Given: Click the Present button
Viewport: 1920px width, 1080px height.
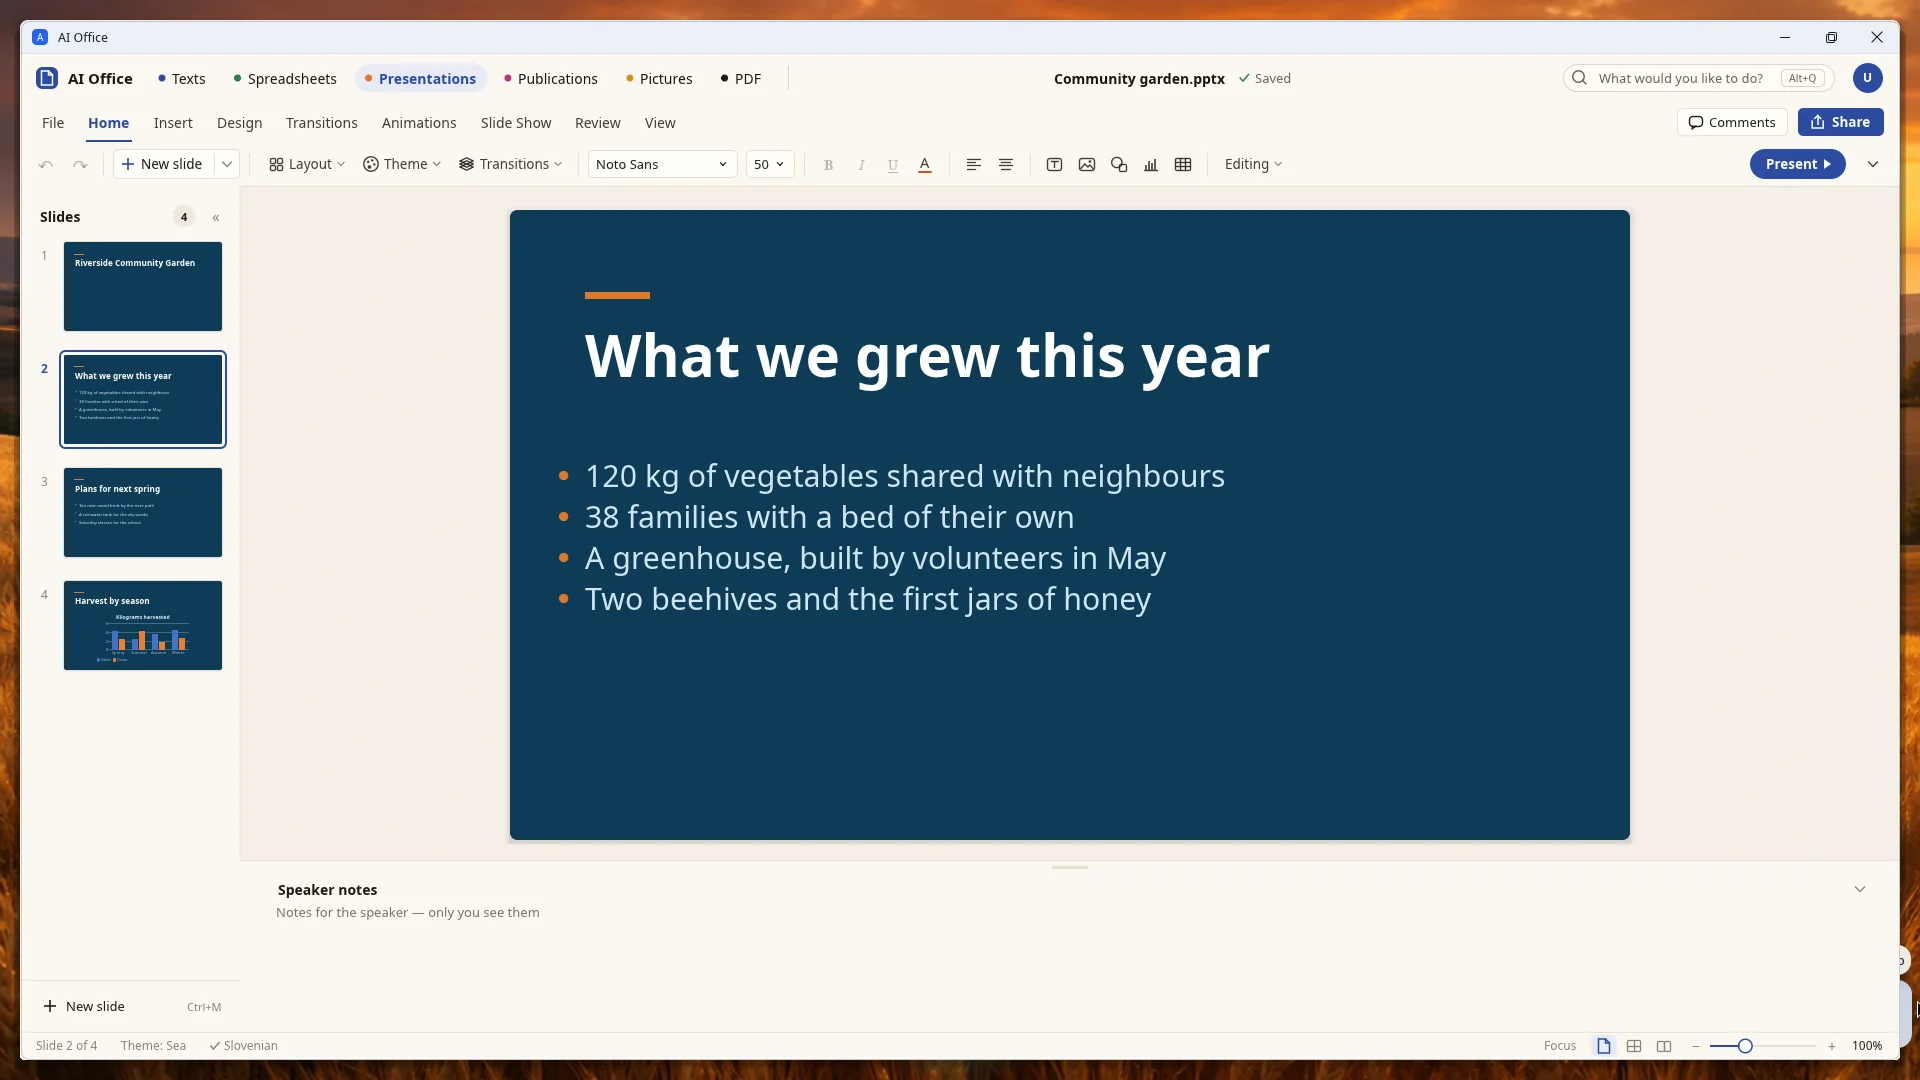Looking at the screenshot, I should pyautogui.click(x=1797, y=165).
